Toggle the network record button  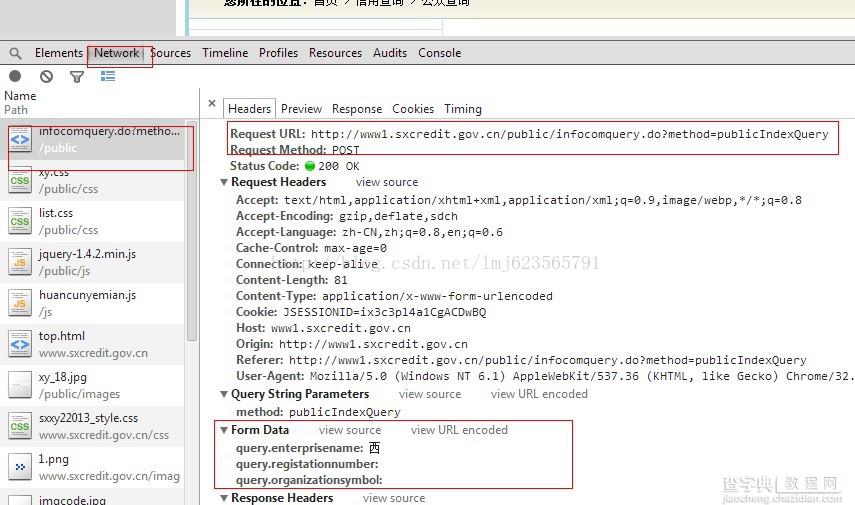[15, 76]
